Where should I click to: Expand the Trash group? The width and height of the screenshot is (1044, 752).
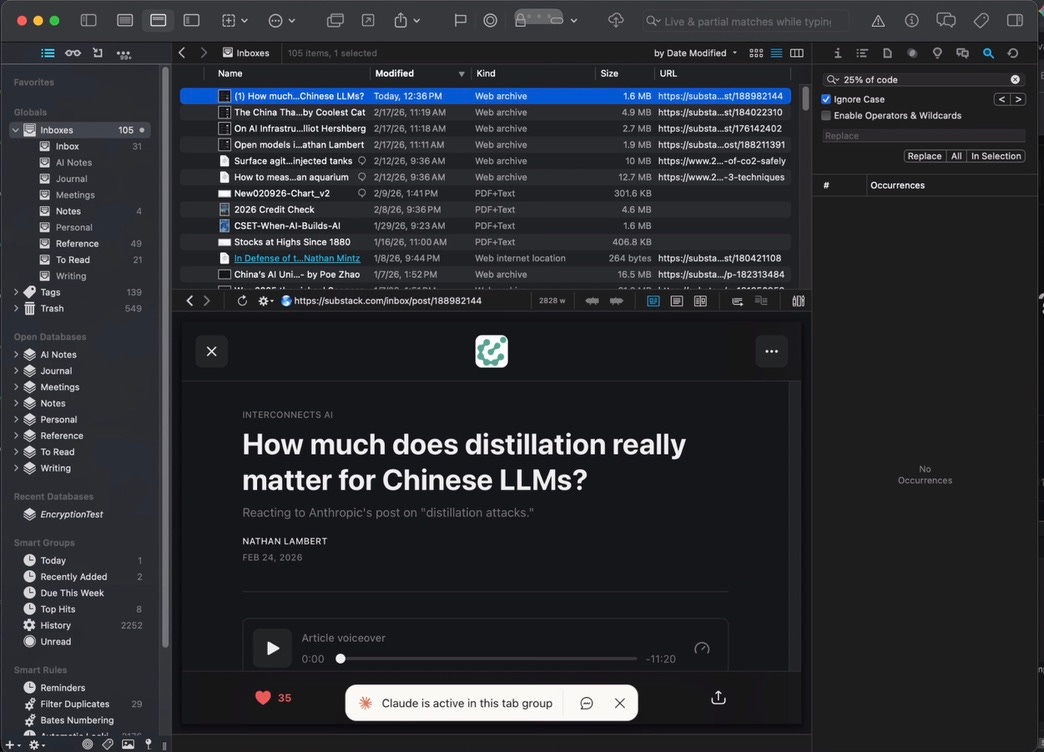click(x=16, y=308)
